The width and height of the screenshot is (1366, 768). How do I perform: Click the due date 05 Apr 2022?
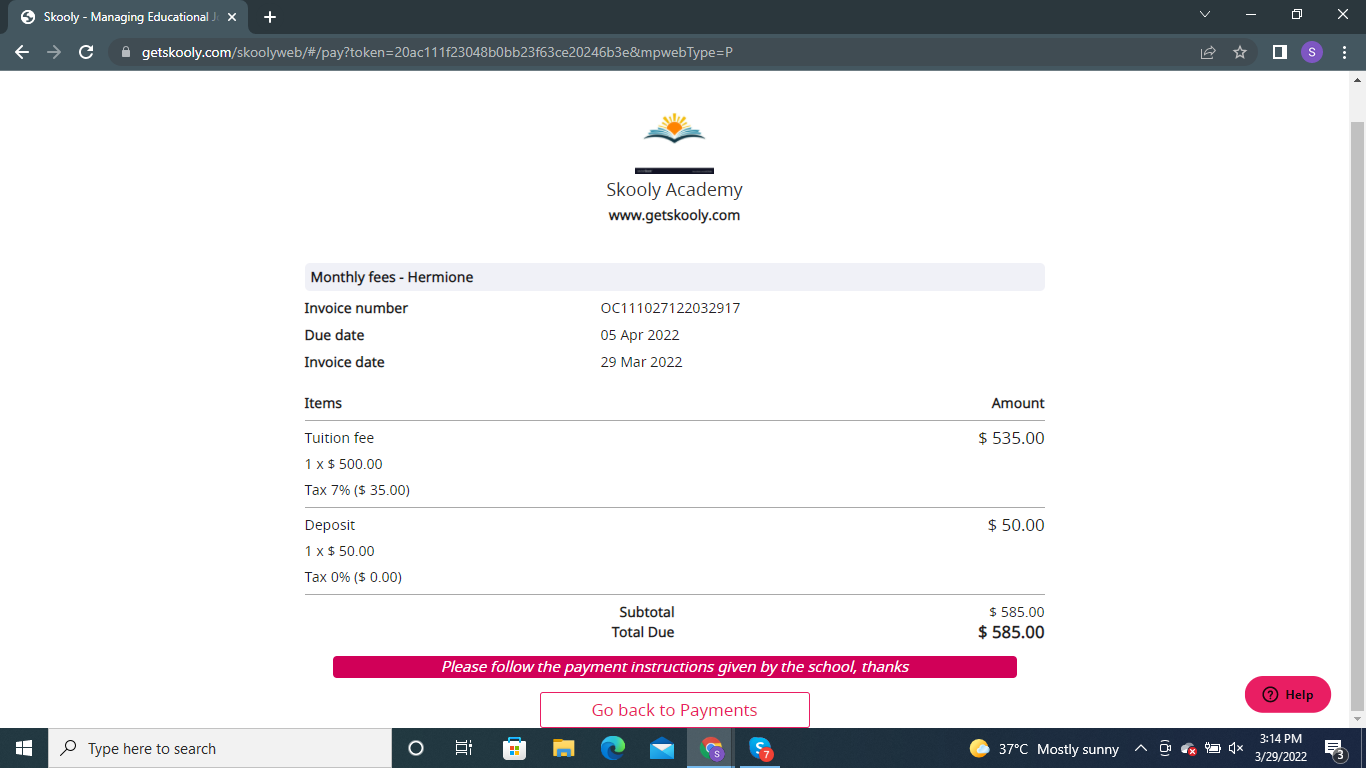pos(640,335)
